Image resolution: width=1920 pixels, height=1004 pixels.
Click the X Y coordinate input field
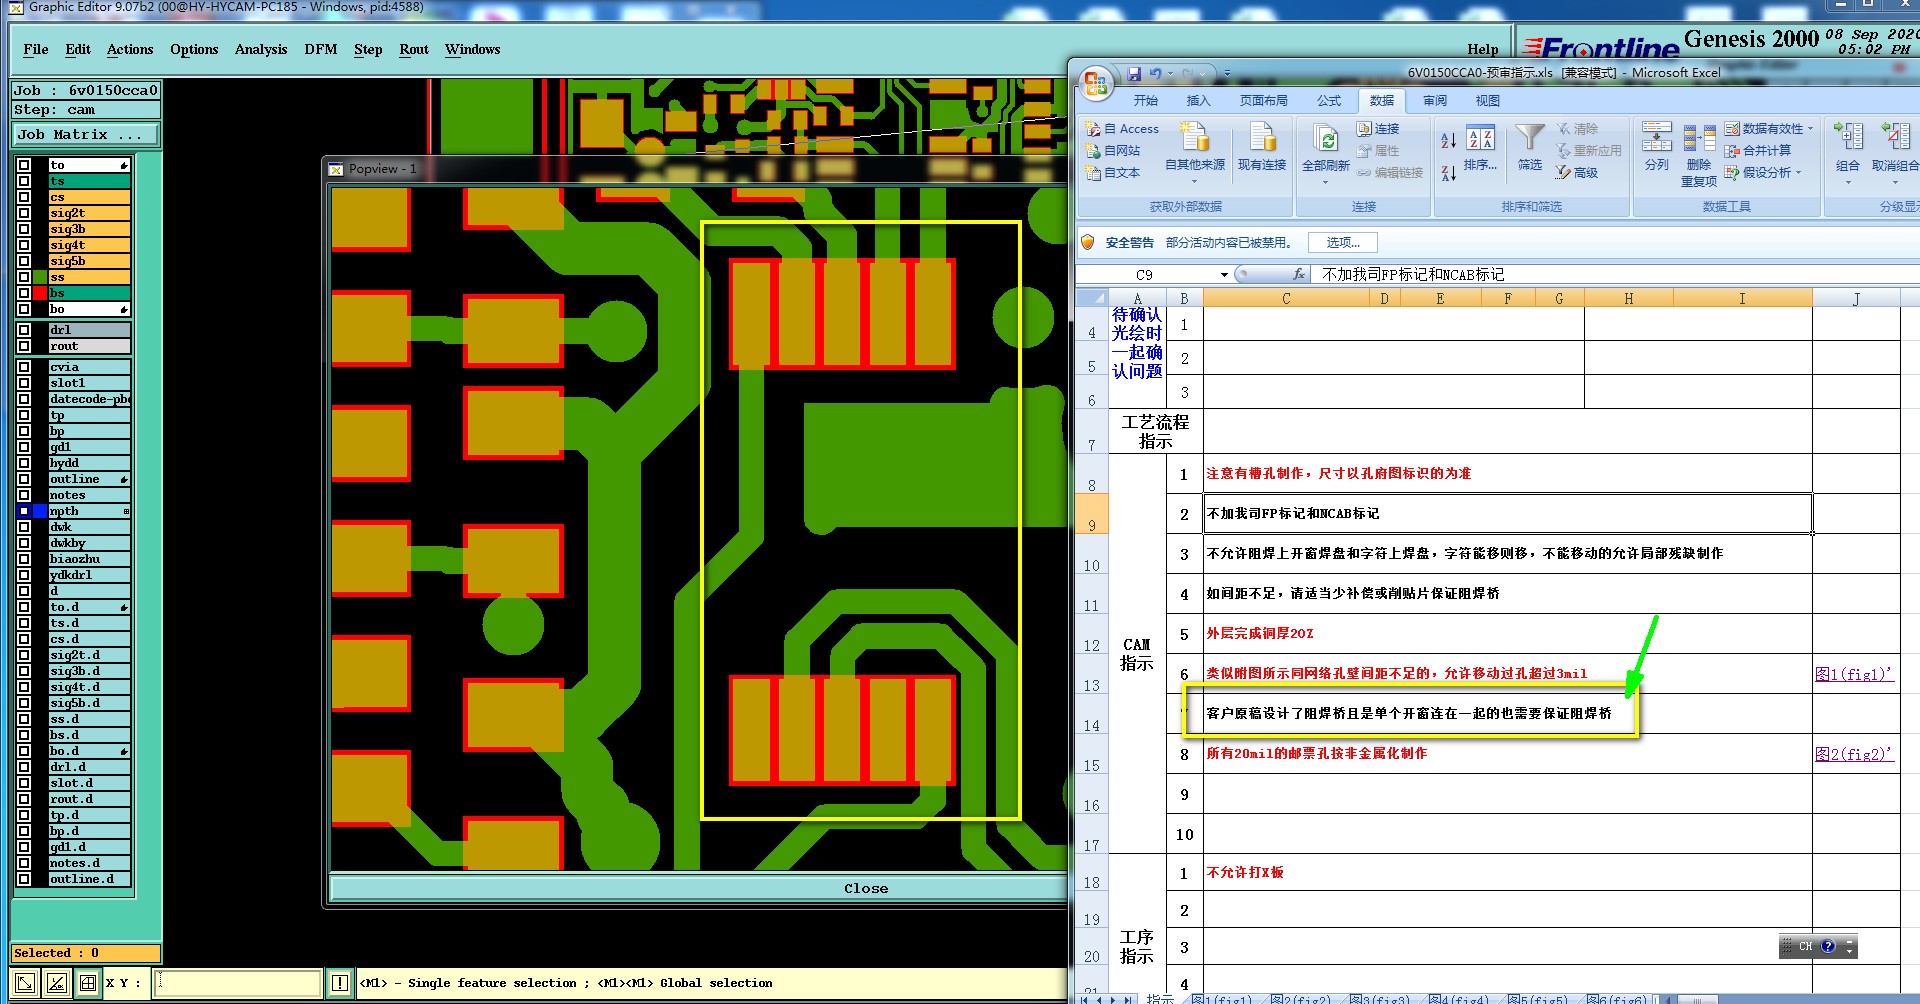click(x=238, y=983)
